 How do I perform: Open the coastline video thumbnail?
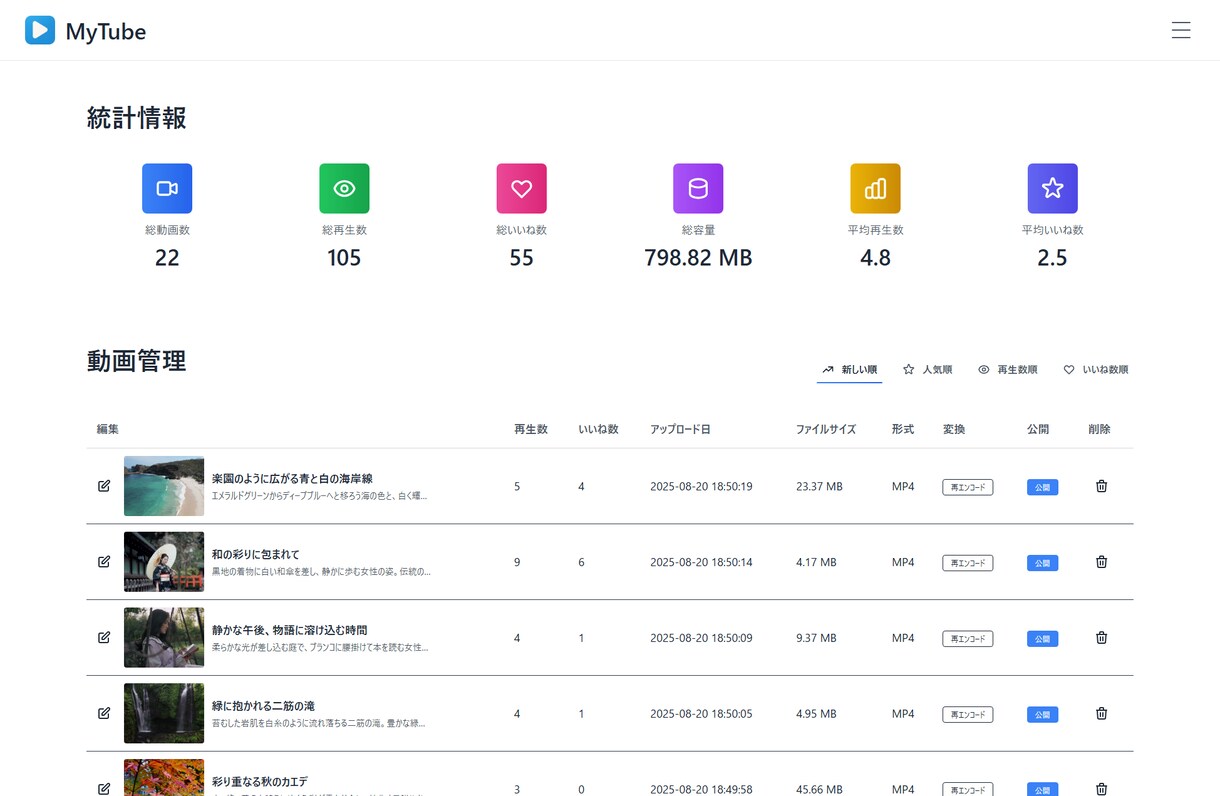point(164,486)
